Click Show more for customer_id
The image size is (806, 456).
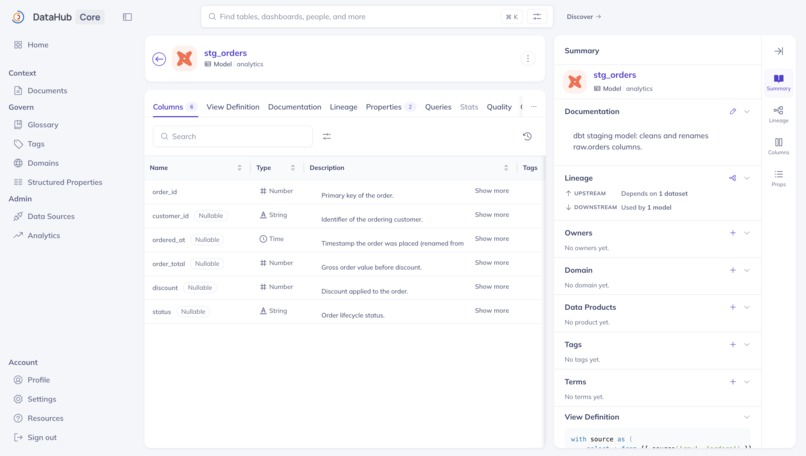(492, 215)
